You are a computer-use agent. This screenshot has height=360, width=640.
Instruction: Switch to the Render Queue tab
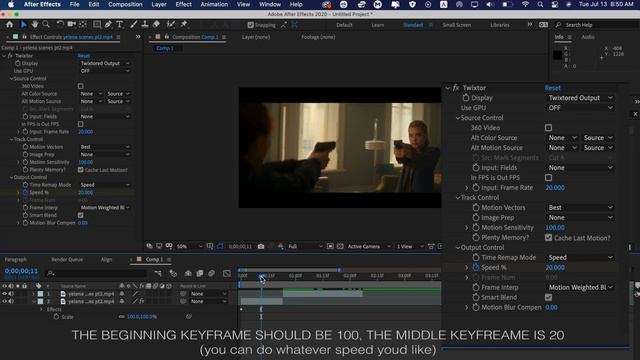67,260
